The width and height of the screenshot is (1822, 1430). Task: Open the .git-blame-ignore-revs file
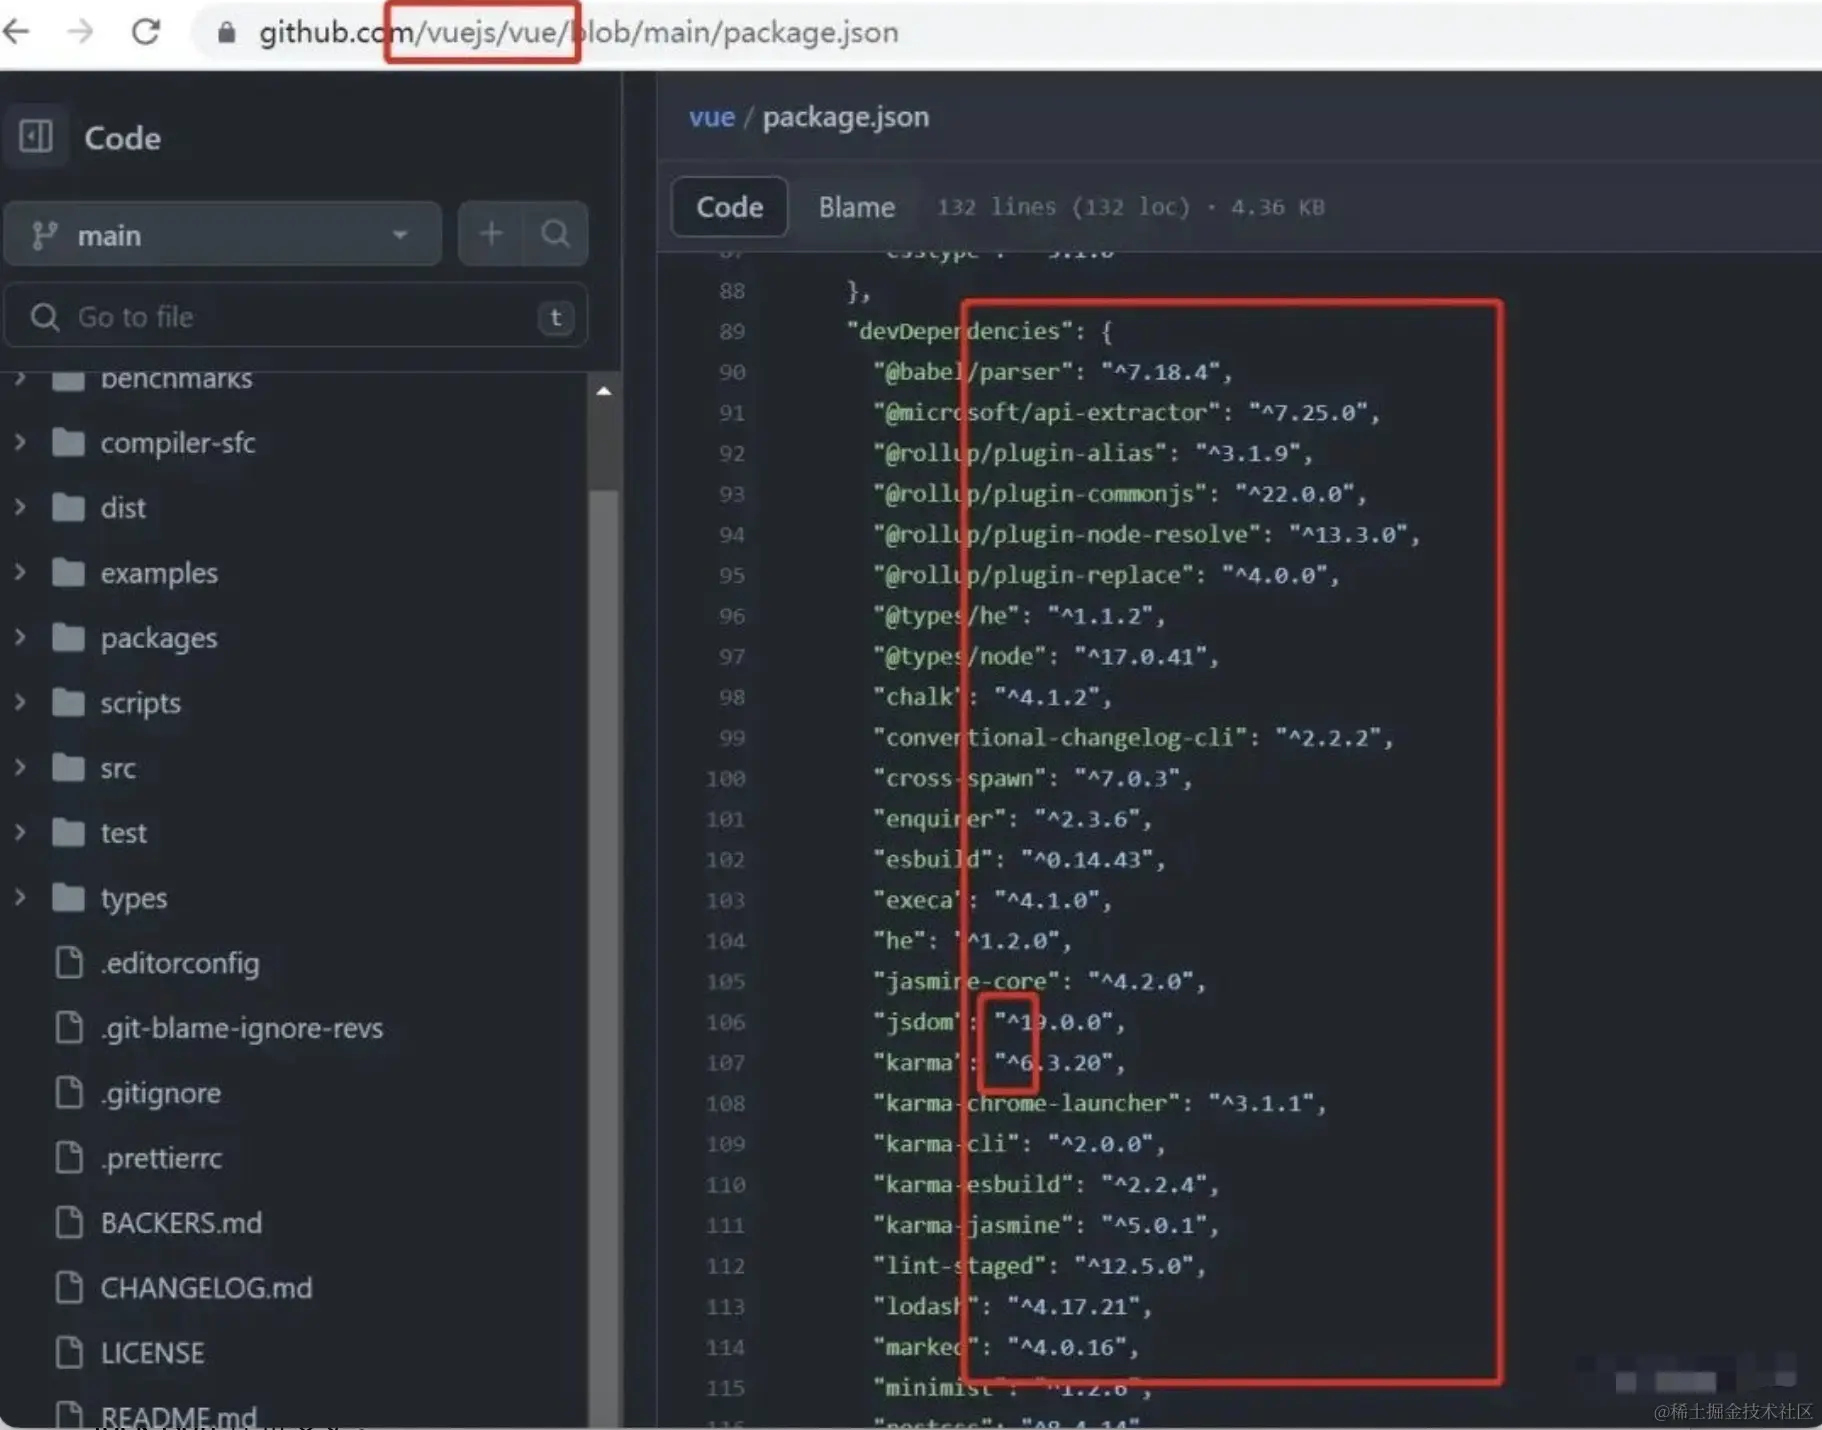pos(242,1028)
